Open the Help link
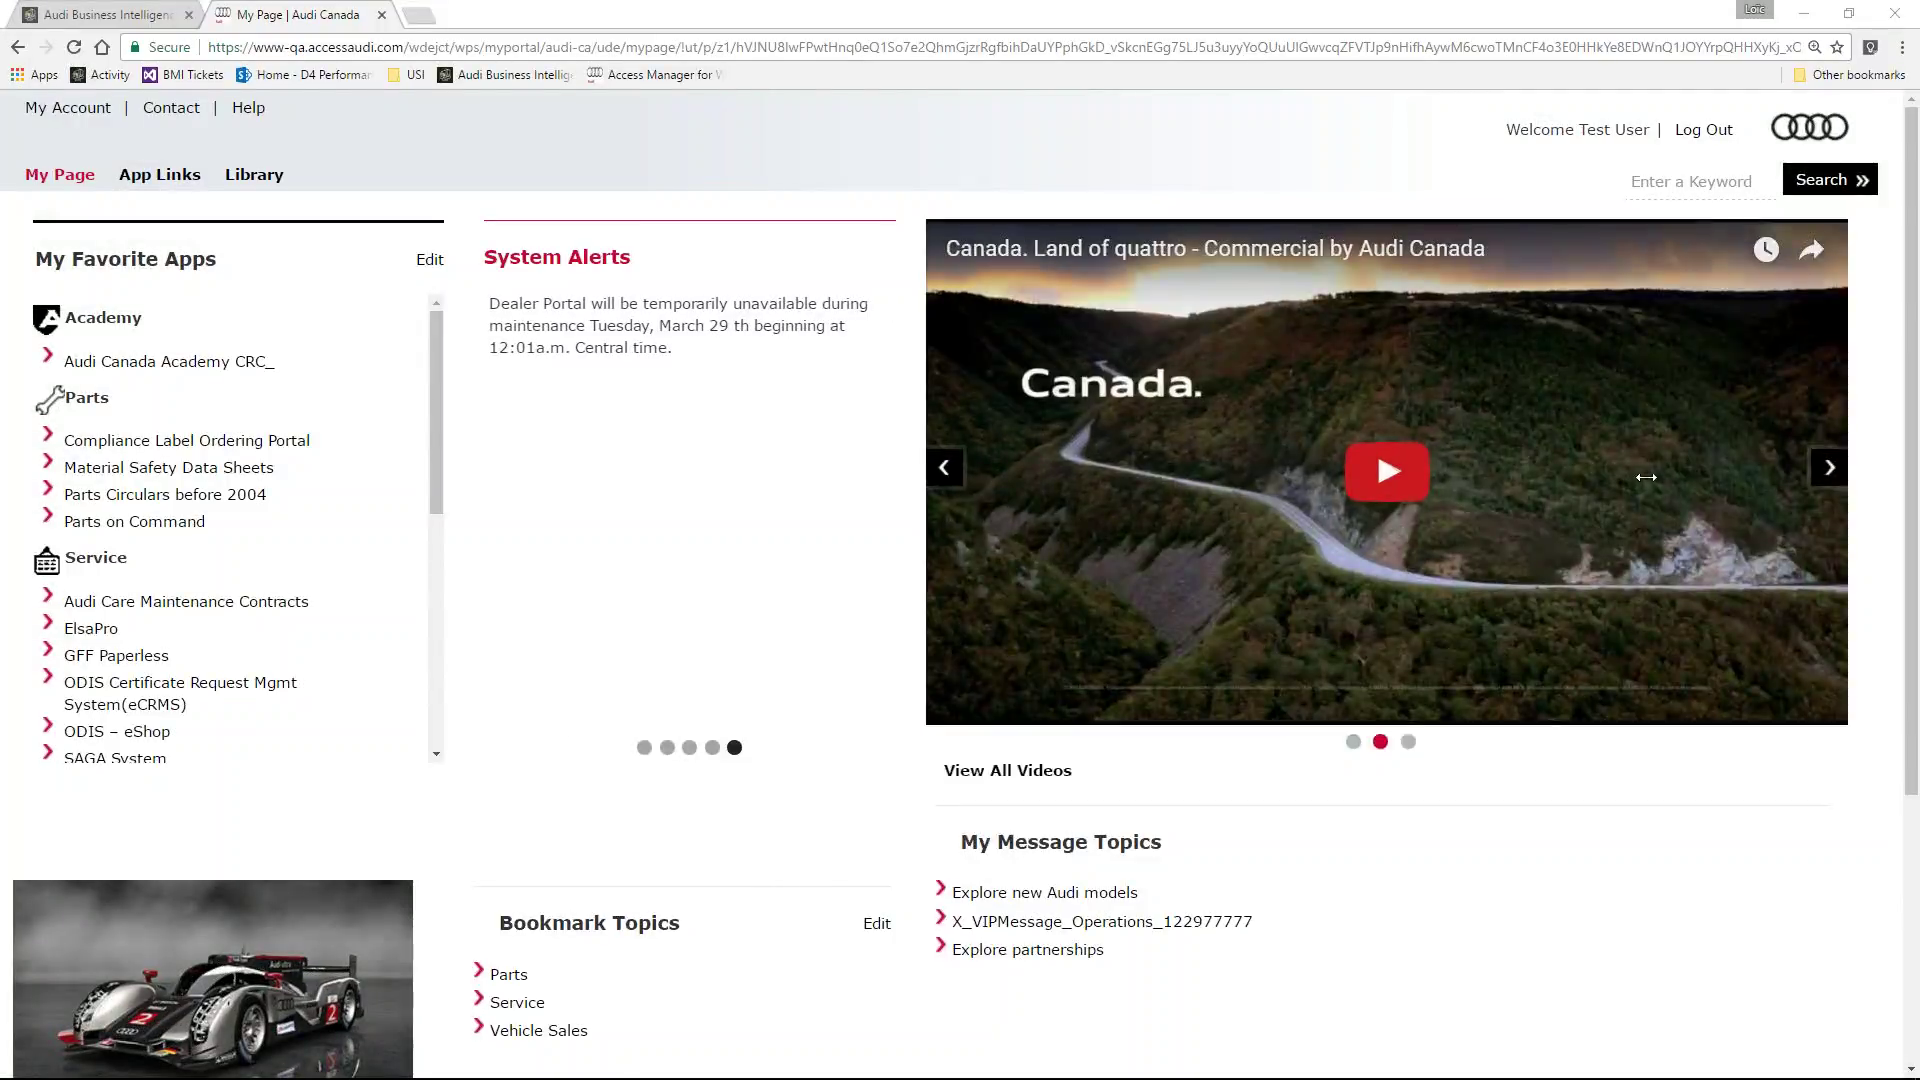 coord(248,108)
